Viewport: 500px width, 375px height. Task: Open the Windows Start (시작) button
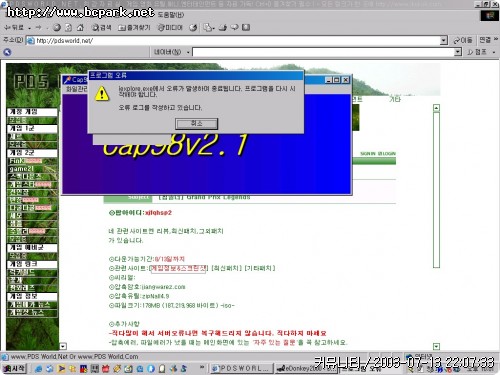14,369
